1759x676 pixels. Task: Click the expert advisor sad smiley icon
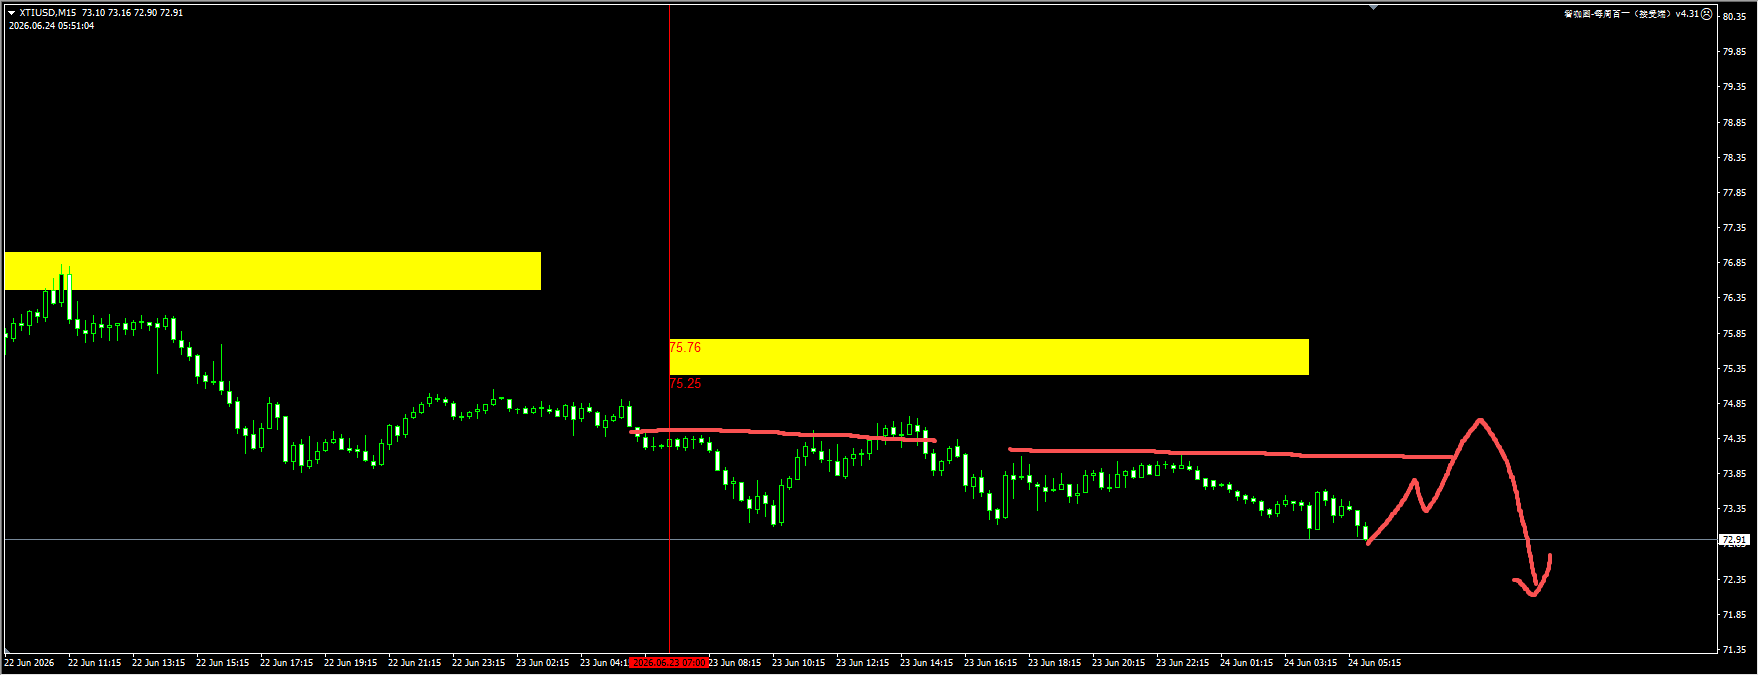1707,14
